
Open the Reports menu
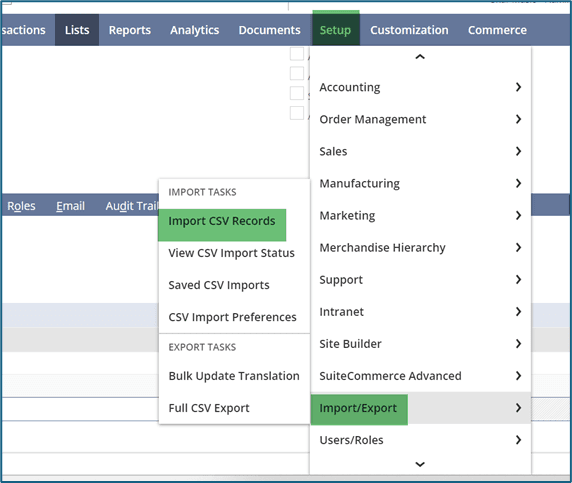coord(130,30)
